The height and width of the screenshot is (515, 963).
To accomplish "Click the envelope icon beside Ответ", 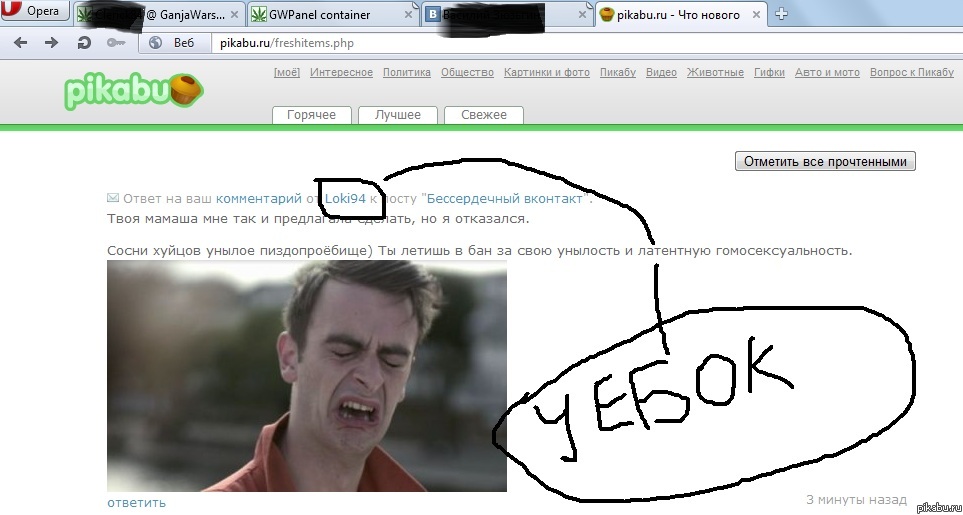I will (113, 198).
